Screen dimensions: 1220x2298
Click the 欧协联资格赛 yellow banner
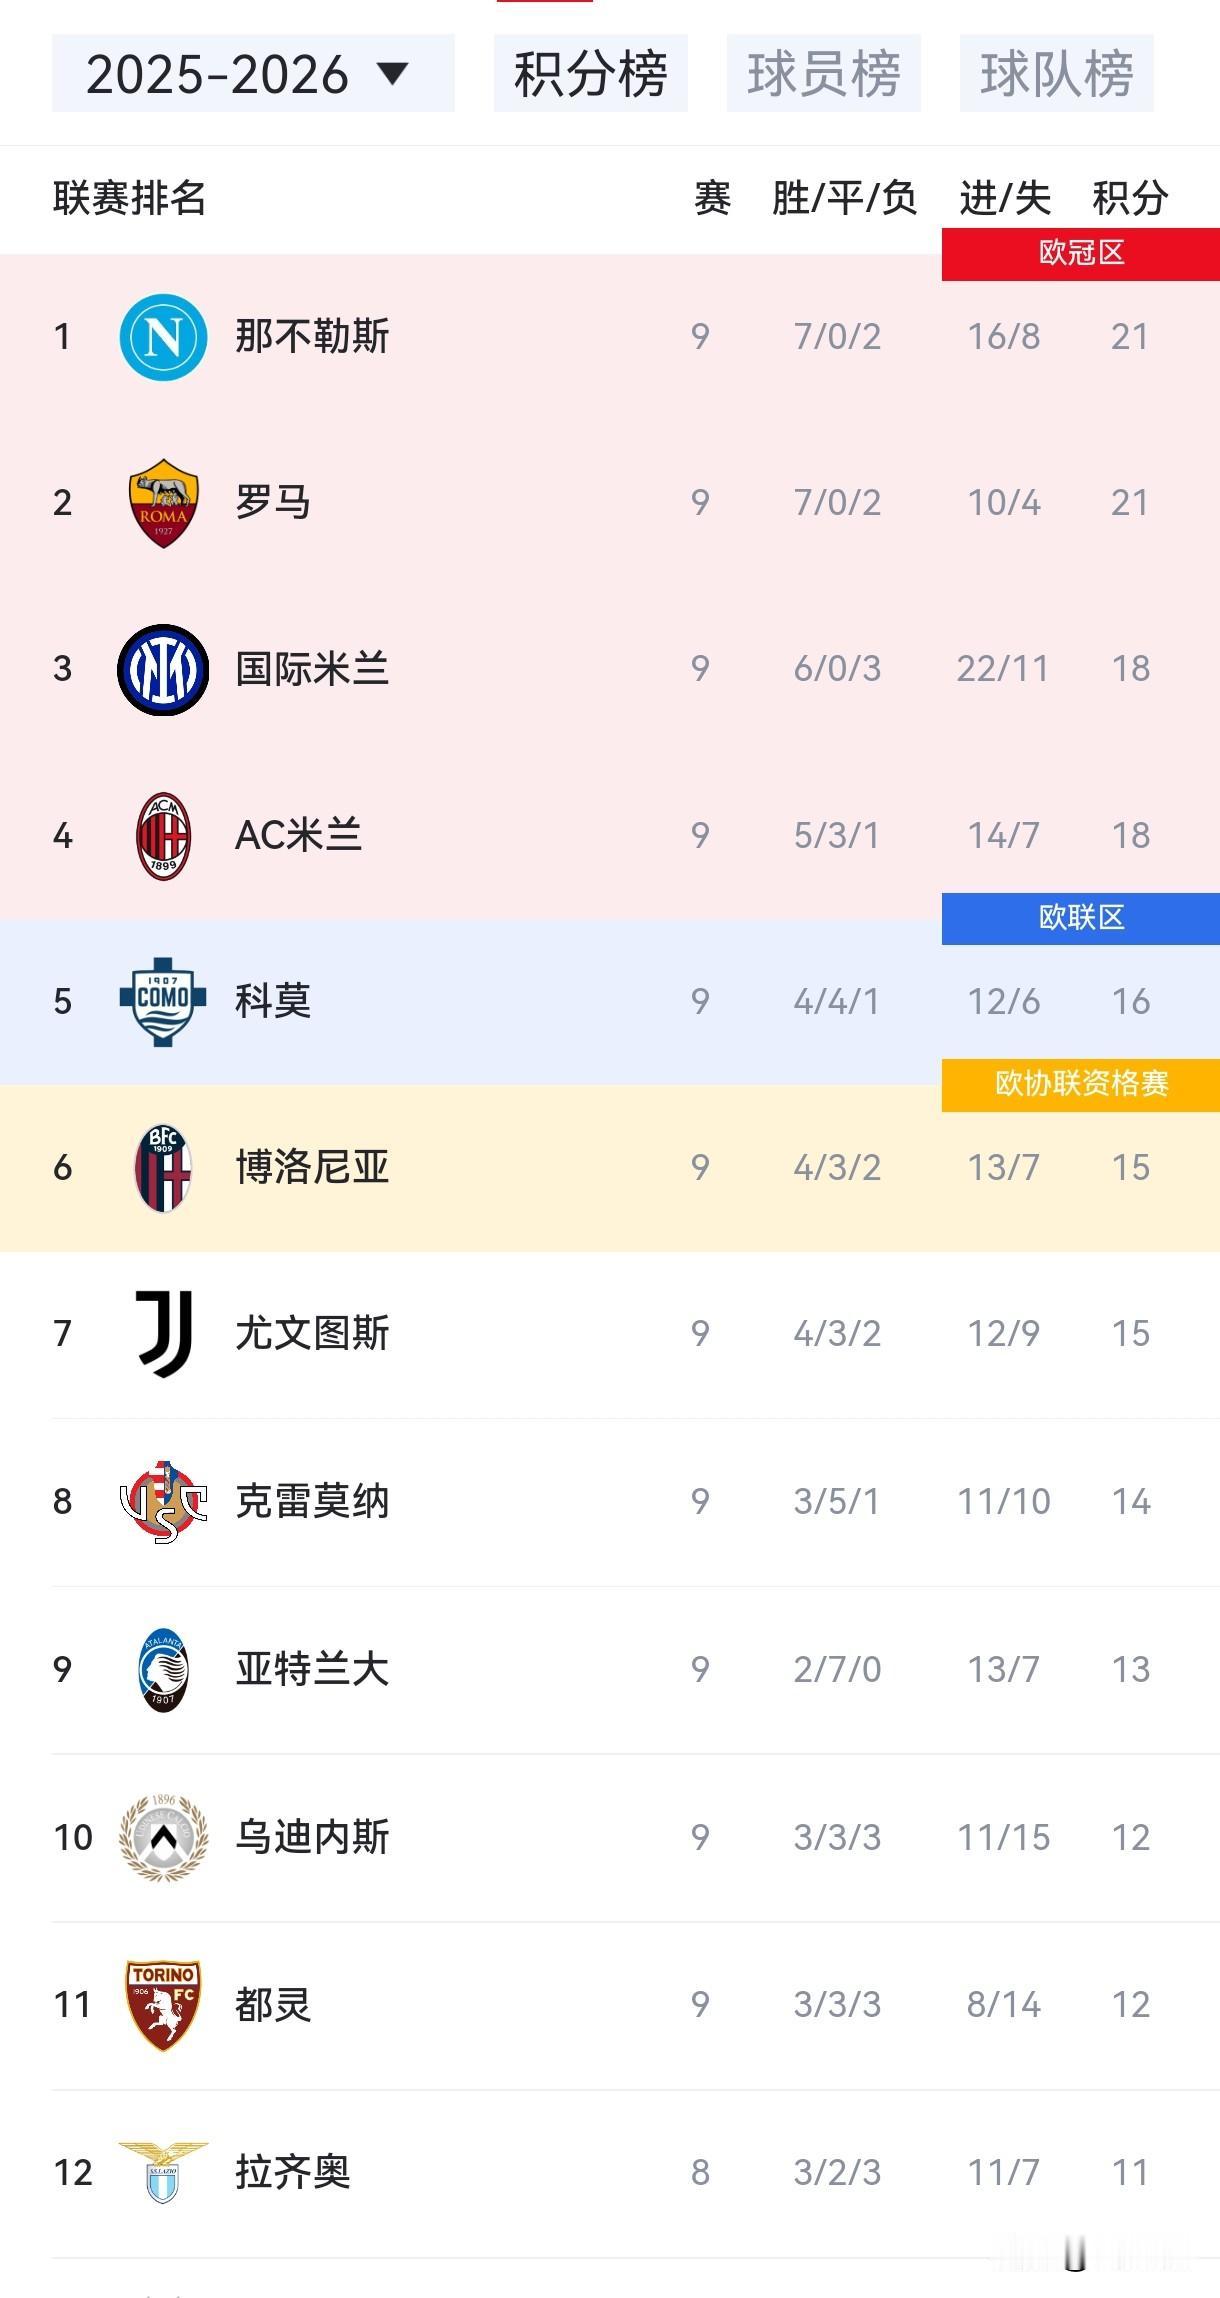tap(1079, 1084)
